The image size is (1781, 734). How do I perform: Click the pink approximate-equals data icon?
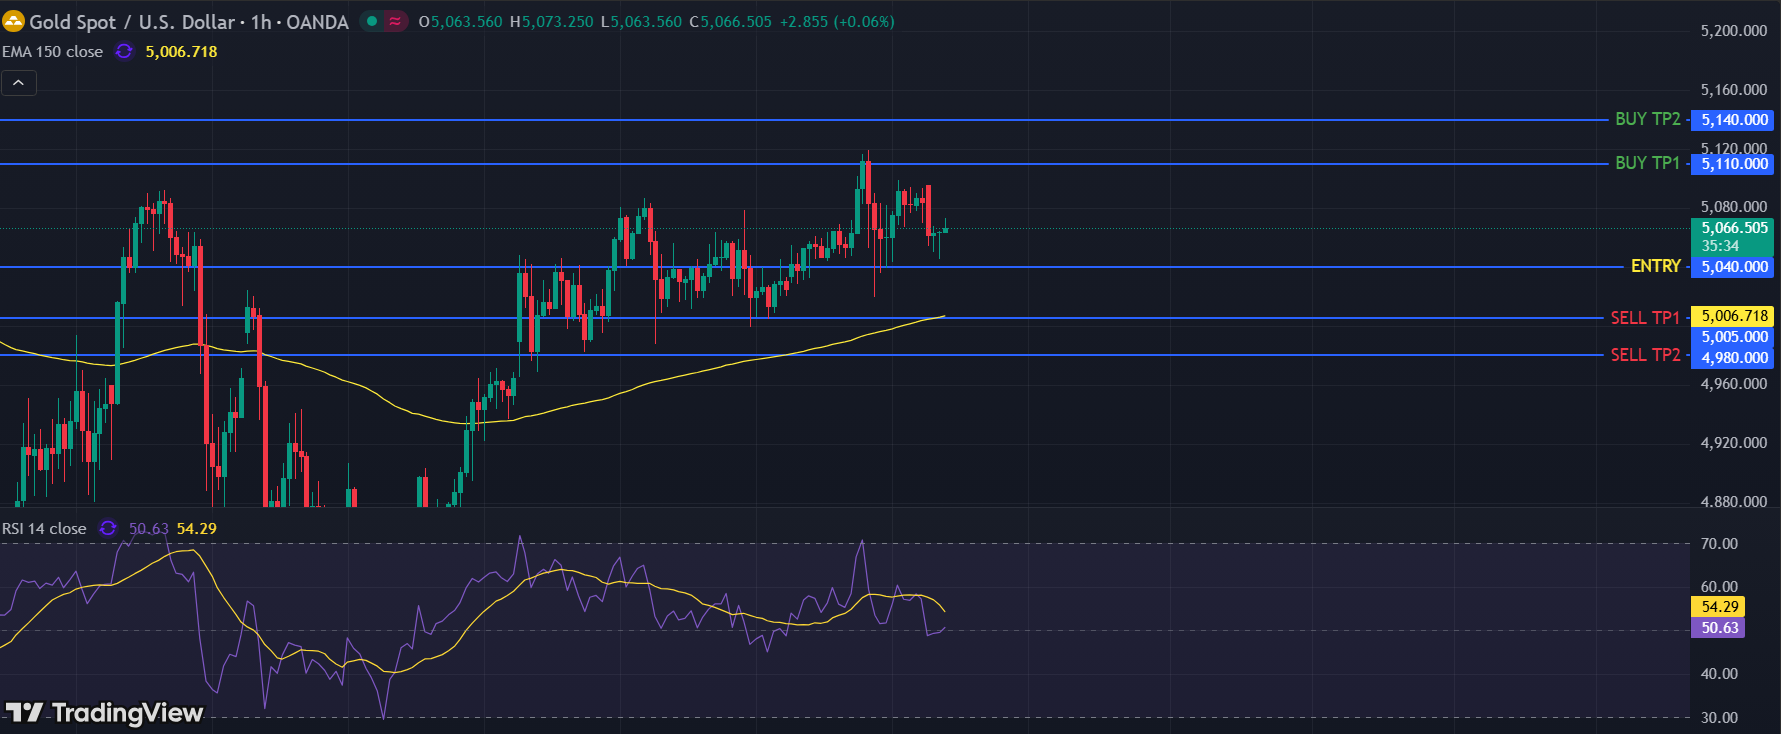point(395,21)
